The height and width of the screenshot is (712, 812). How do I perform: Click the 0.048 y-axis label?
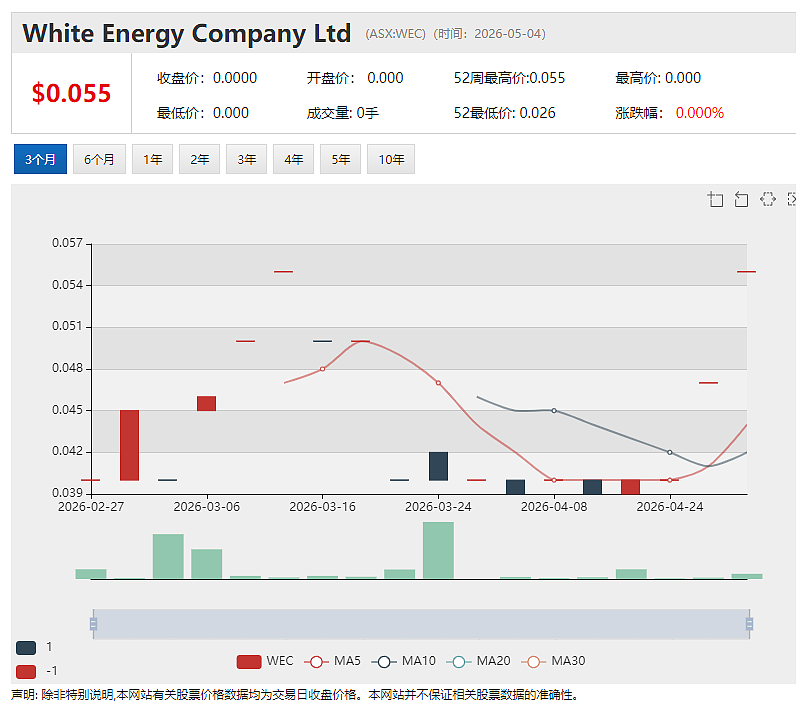[x=67, y=368]
